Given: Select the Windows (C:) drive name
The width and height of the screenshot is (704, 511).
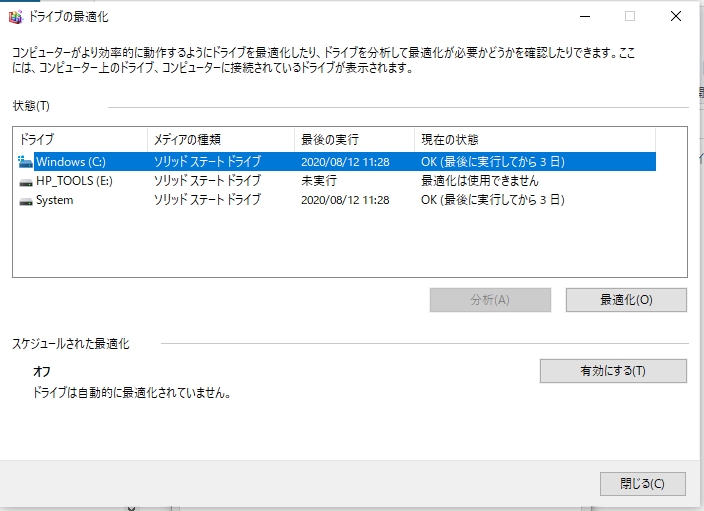Looking at the screenshot, I should [x=71, y=162].
